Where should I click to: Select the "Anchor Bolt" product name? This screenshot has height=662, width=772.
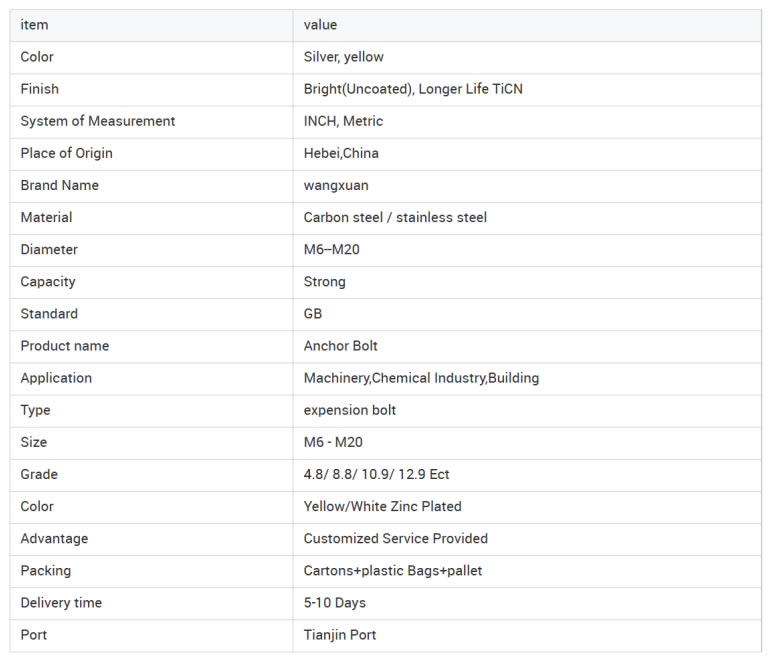click(340, 345)
